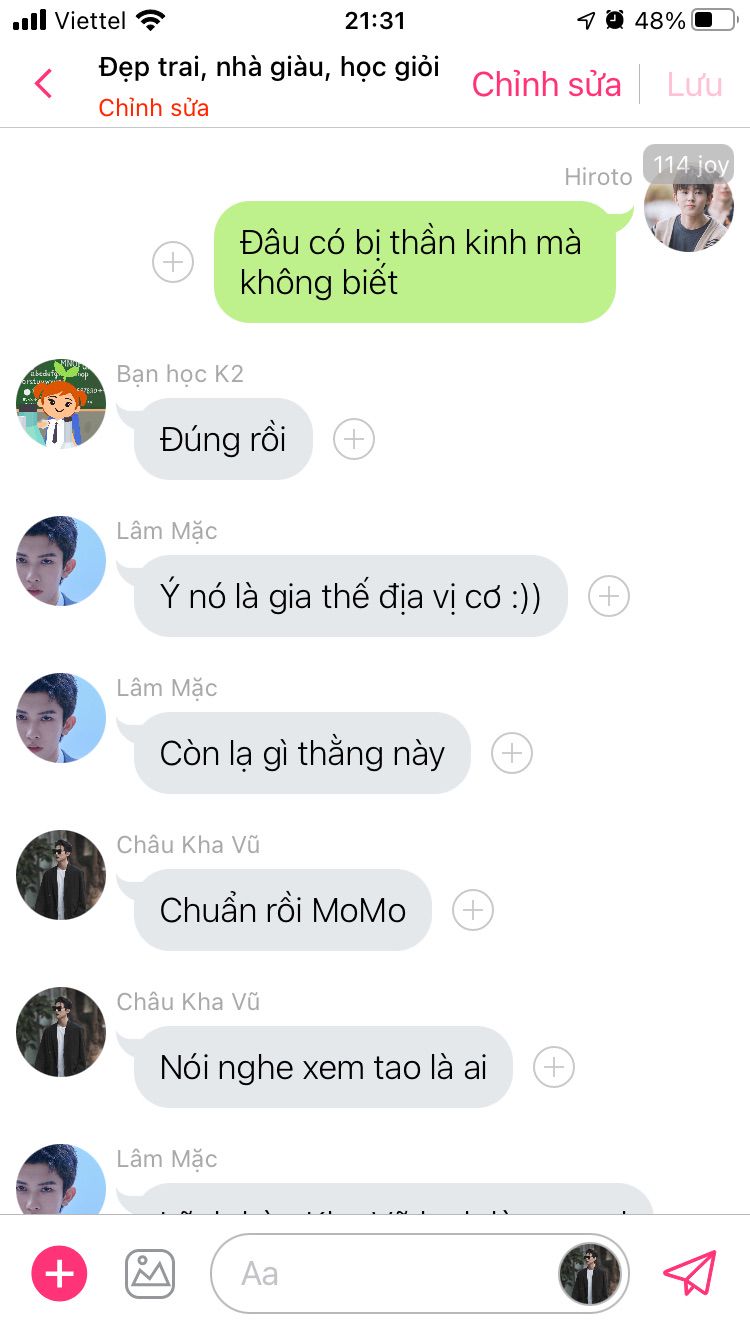Switch sender via avatar in input field
750x1334 pixels.
(x=590, y=1273)
